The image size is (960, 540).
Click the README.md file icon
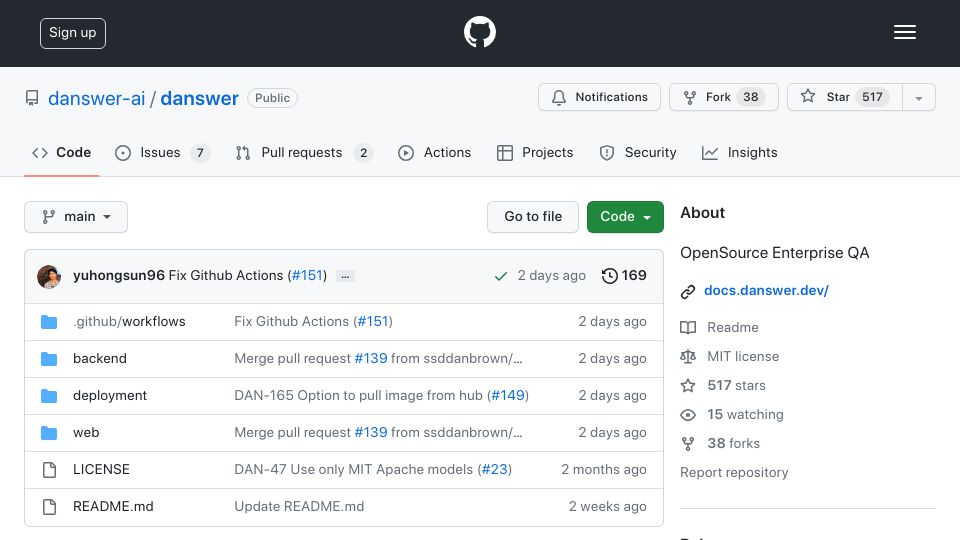49,507
